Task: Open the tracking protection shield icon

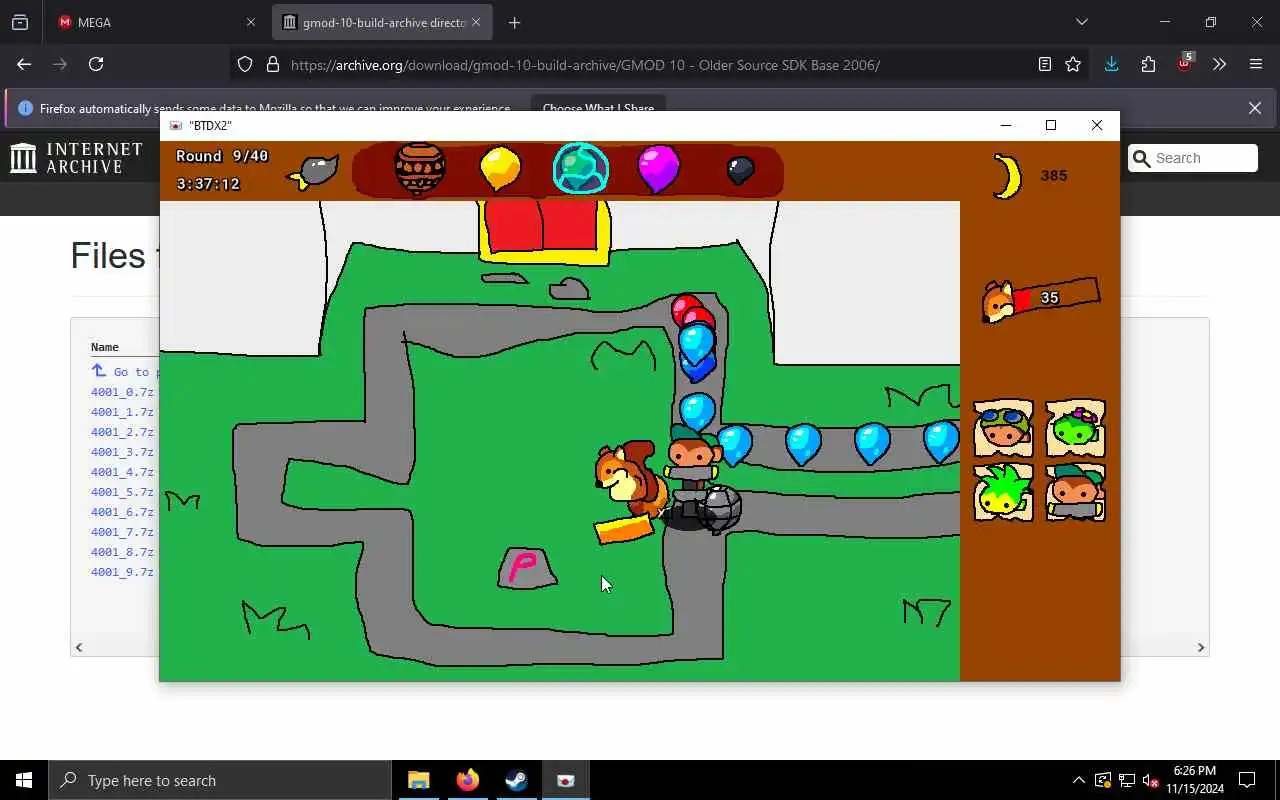Action: tap(245, 65)
